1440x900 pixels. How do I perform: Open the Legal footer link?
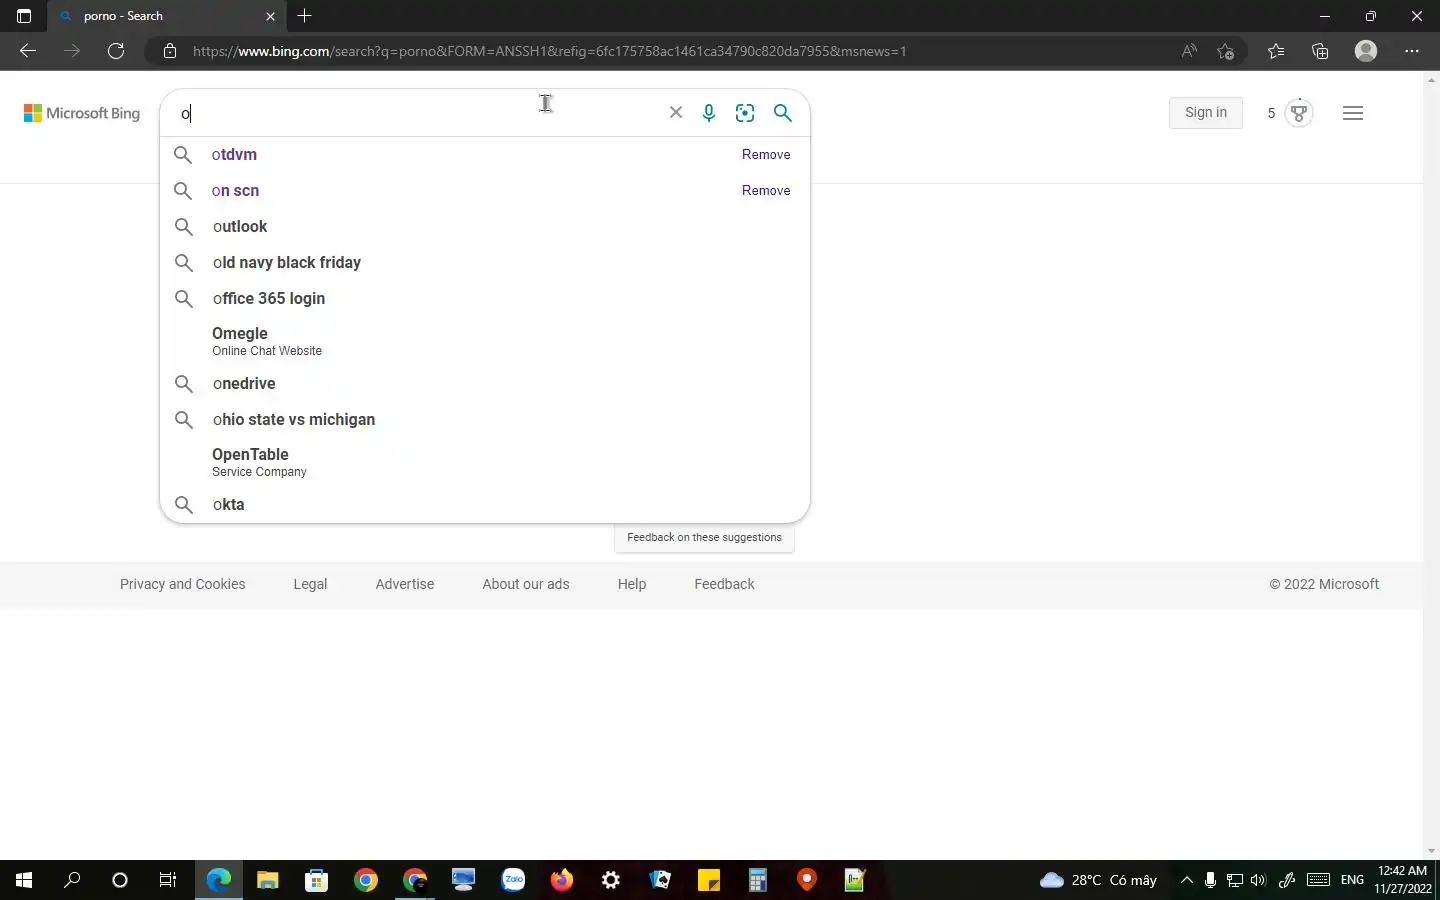pyautogui.click(x=310, y=584)
